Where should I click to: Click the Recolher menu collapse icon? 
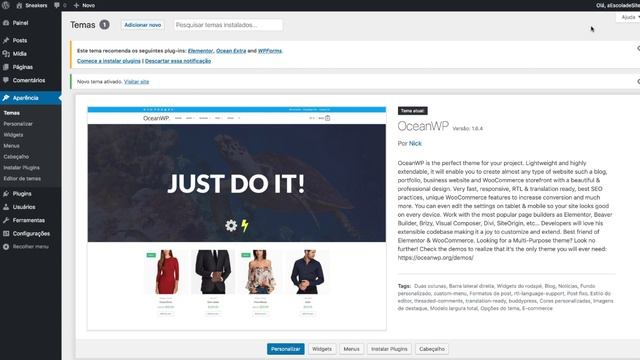point(6,247)
